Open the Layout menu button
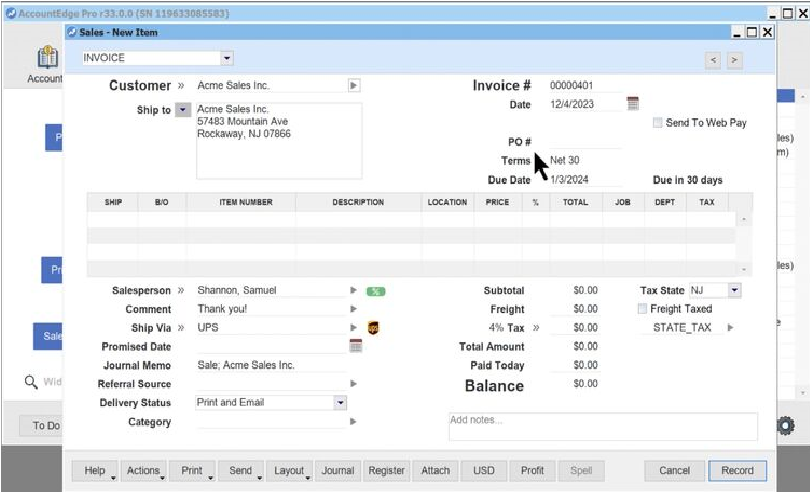Viewport: 810px width, 492px height. pos(289,471)
